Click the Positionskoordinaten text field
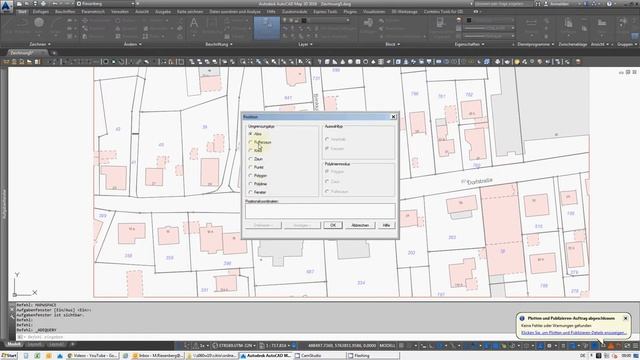Screen dimensions: 640x360 (320, 211)
